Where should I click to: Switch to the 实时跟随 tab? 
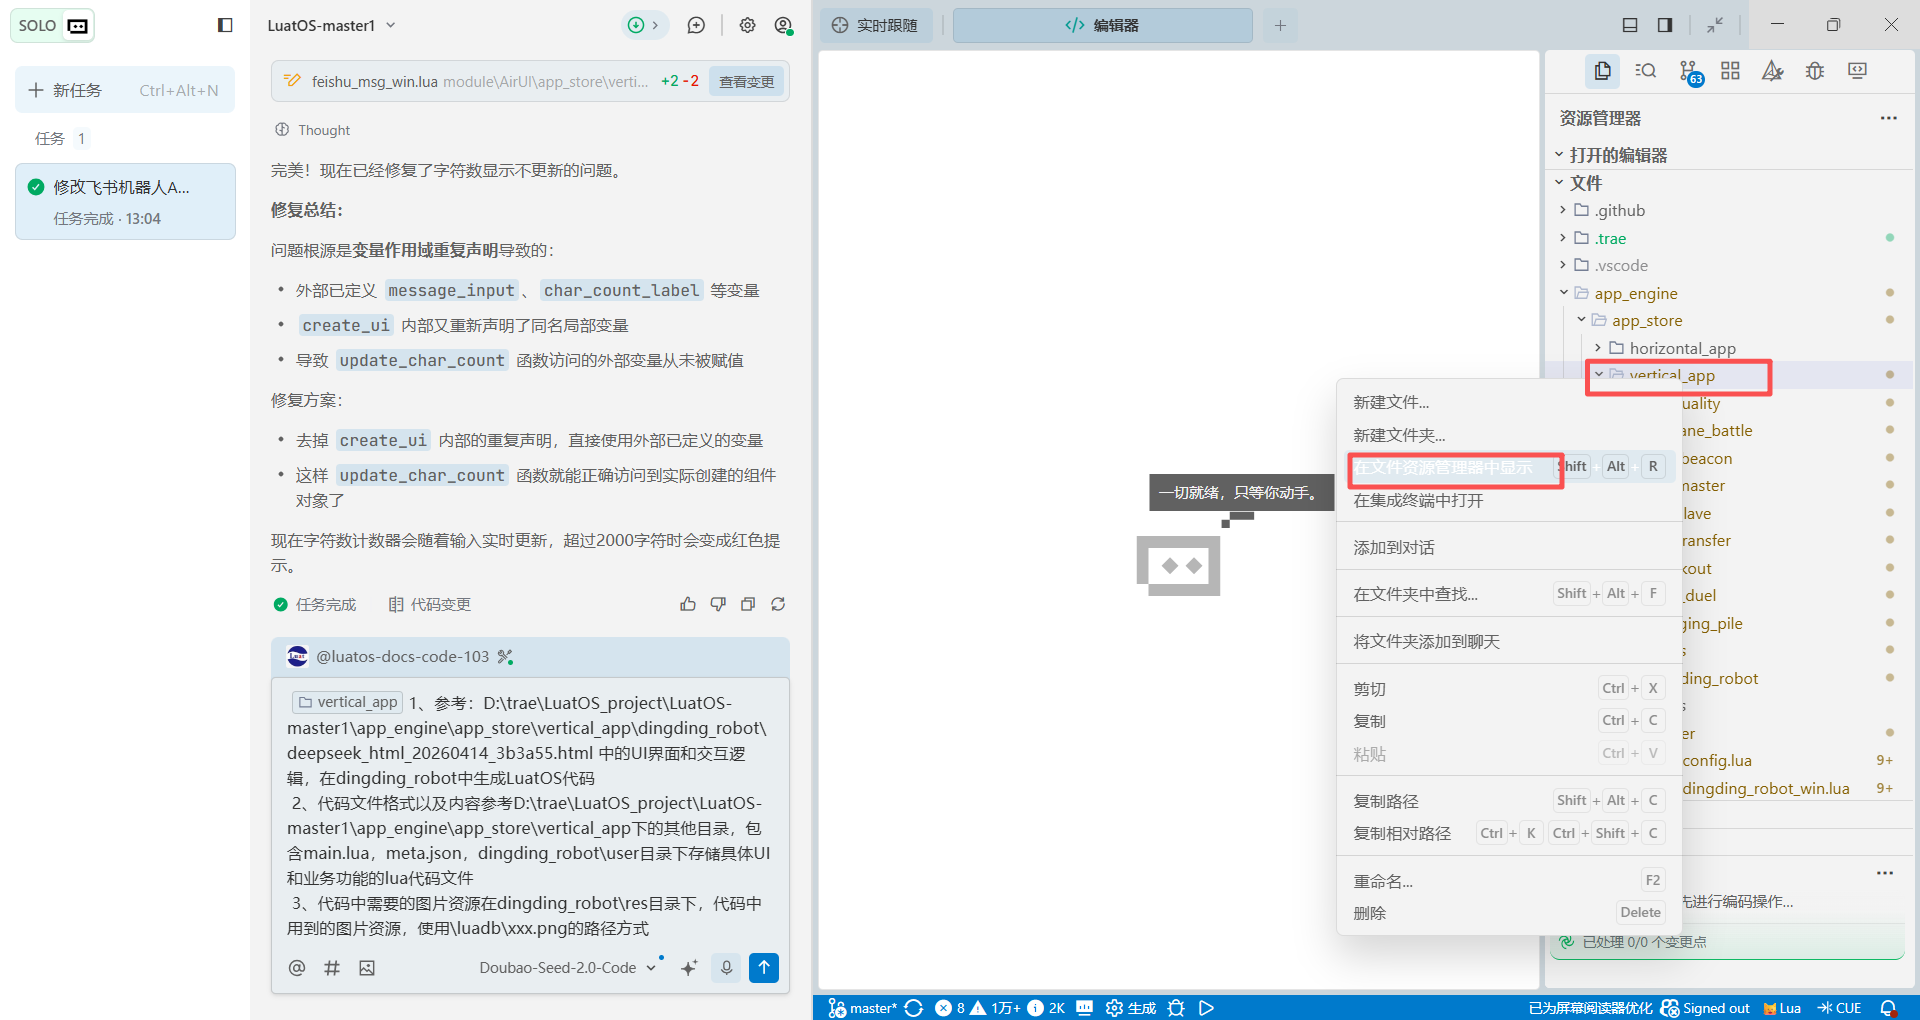(875, 25)
